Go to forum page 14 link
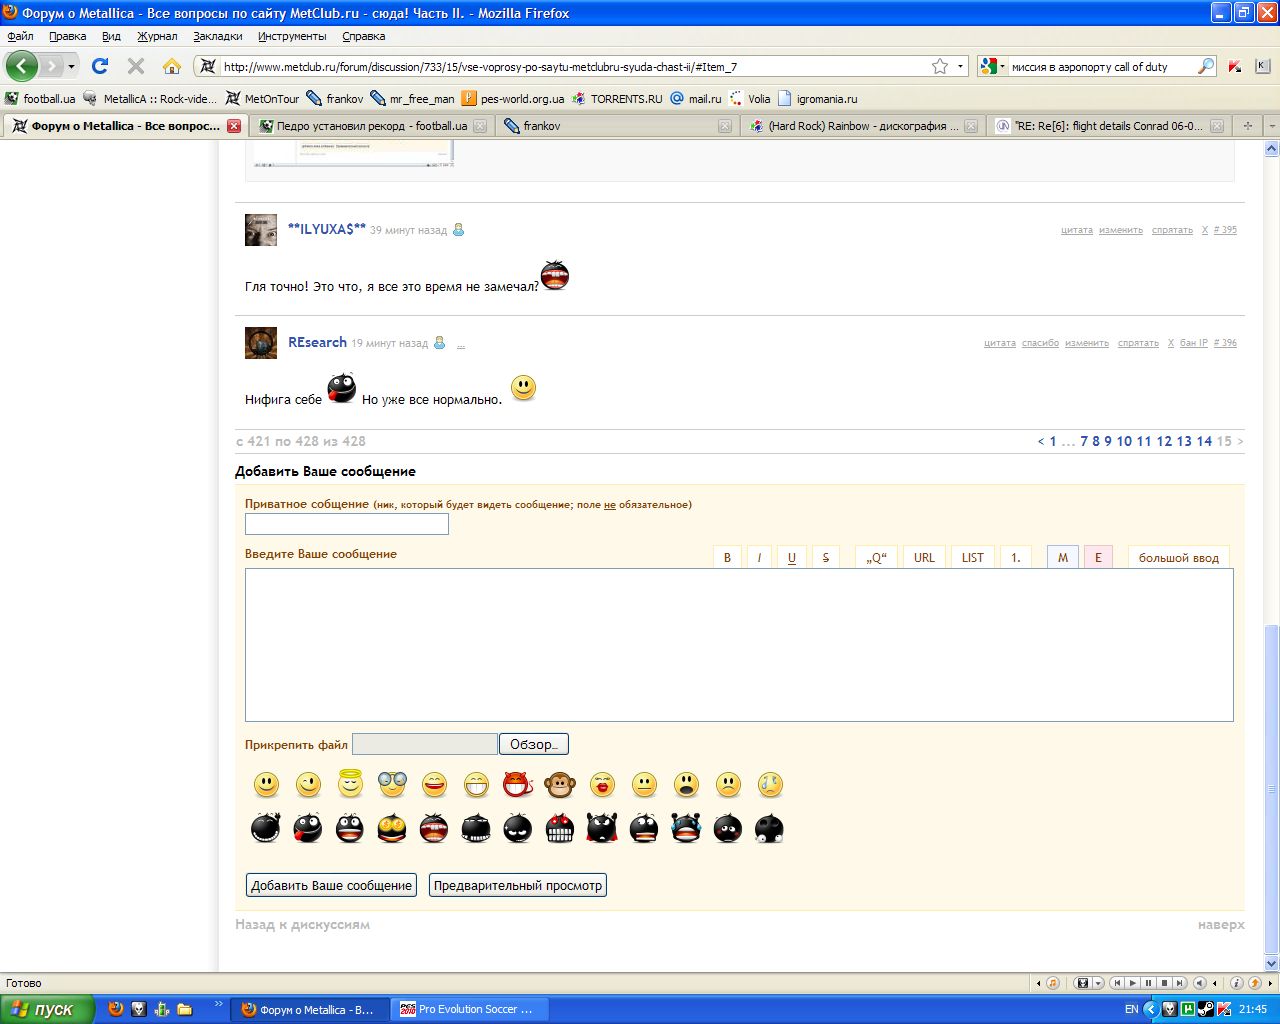Viewport: 1280px width, 1024px height. tap(1204, 441)
